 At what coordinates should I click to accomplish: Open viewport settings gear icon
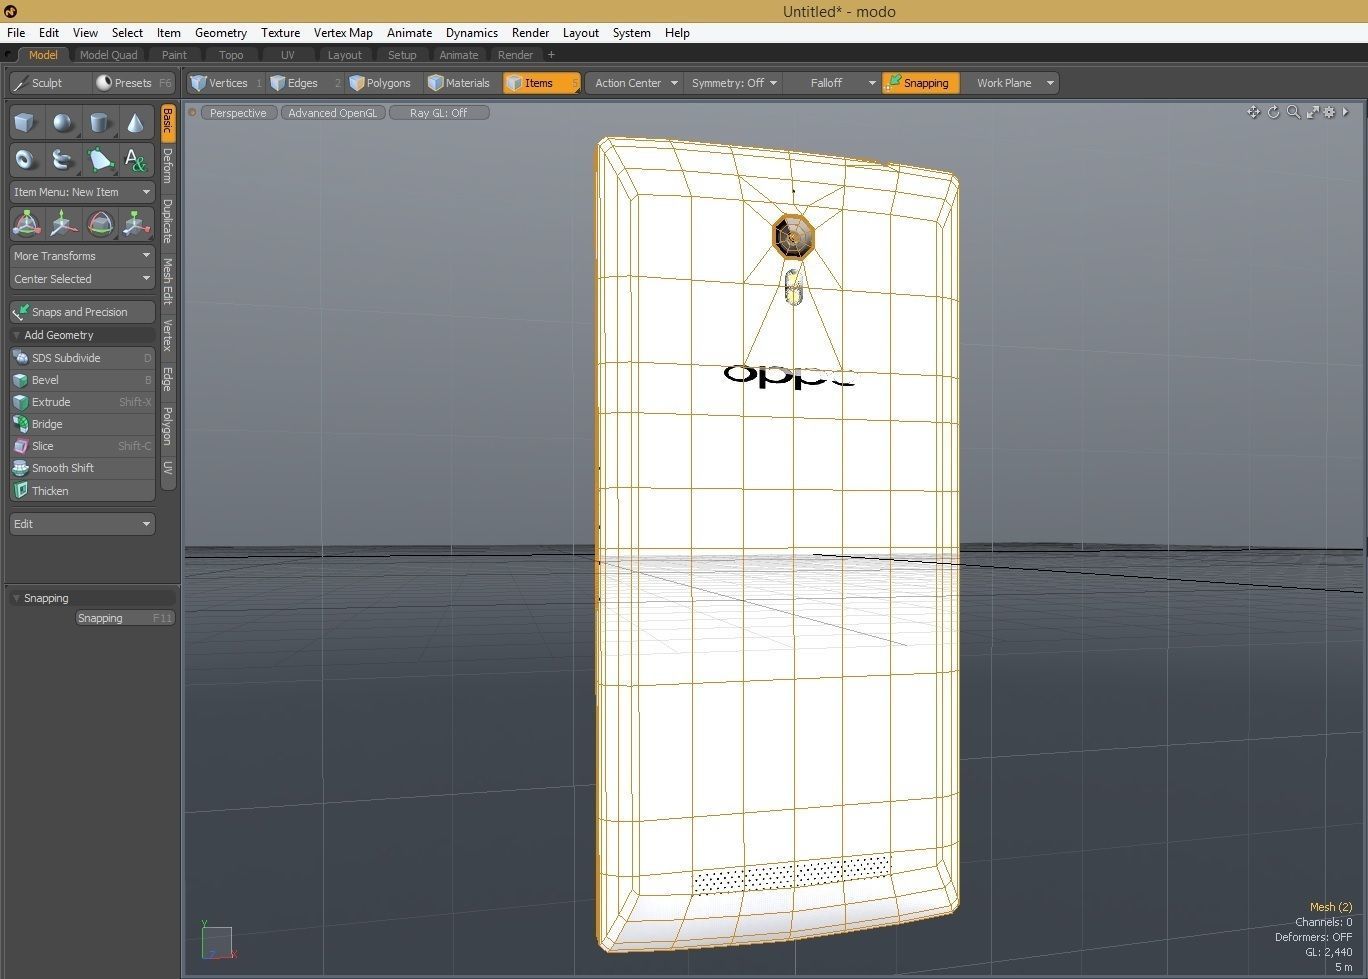pyautogui.click(x=1329, y=112)
